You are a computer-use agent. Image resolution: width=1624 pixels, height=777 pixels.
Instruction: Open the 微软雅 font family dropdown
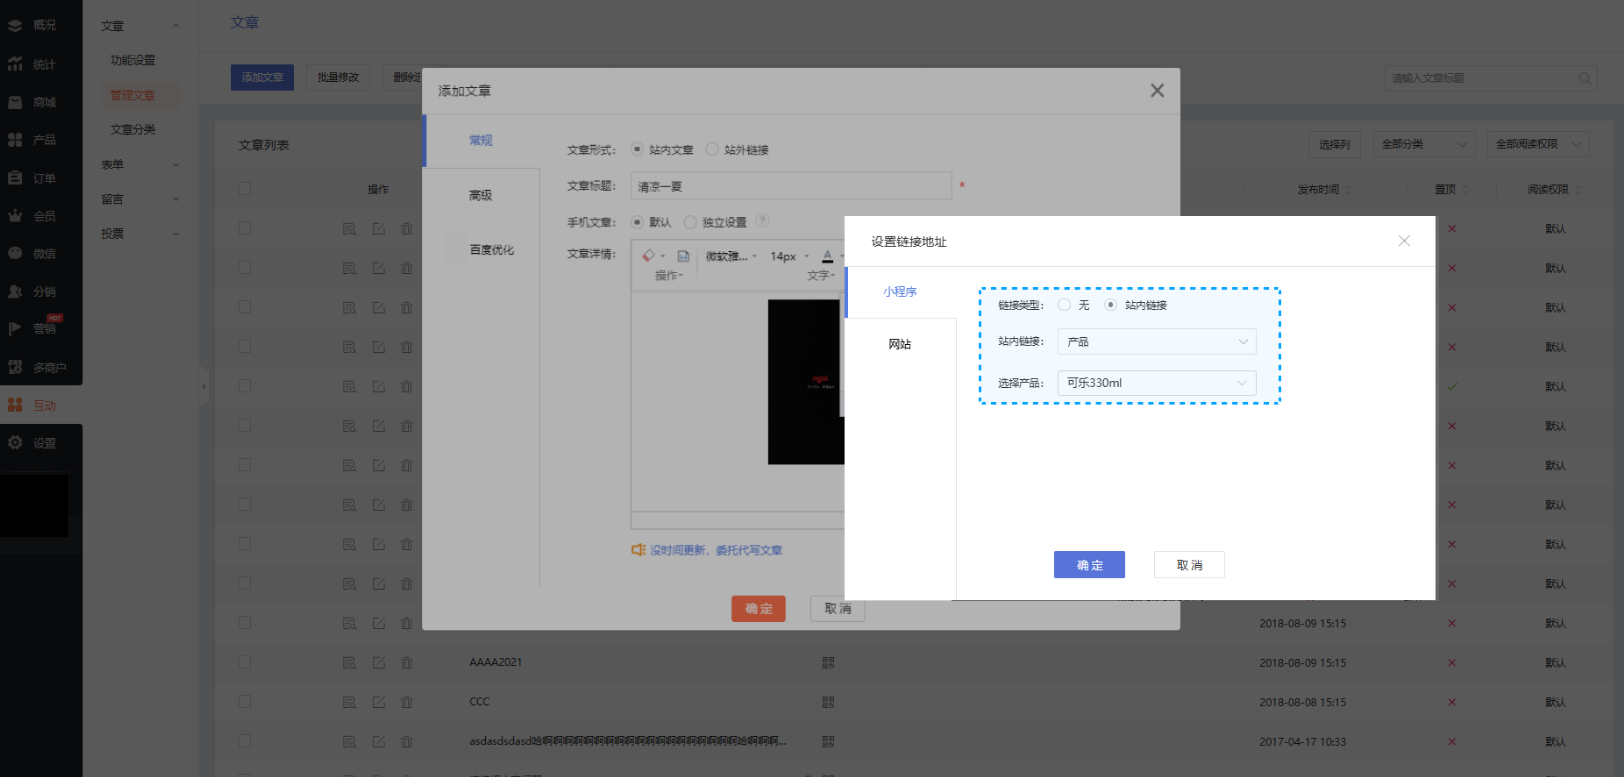(731, 256)
